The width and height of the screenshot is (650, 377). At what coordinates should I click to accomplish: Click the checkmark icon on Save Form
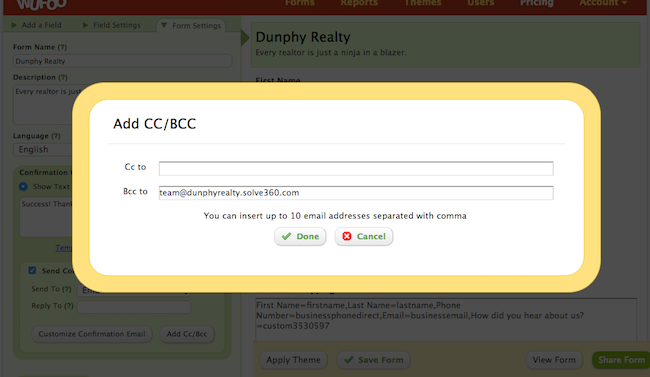tap(349, 360)
